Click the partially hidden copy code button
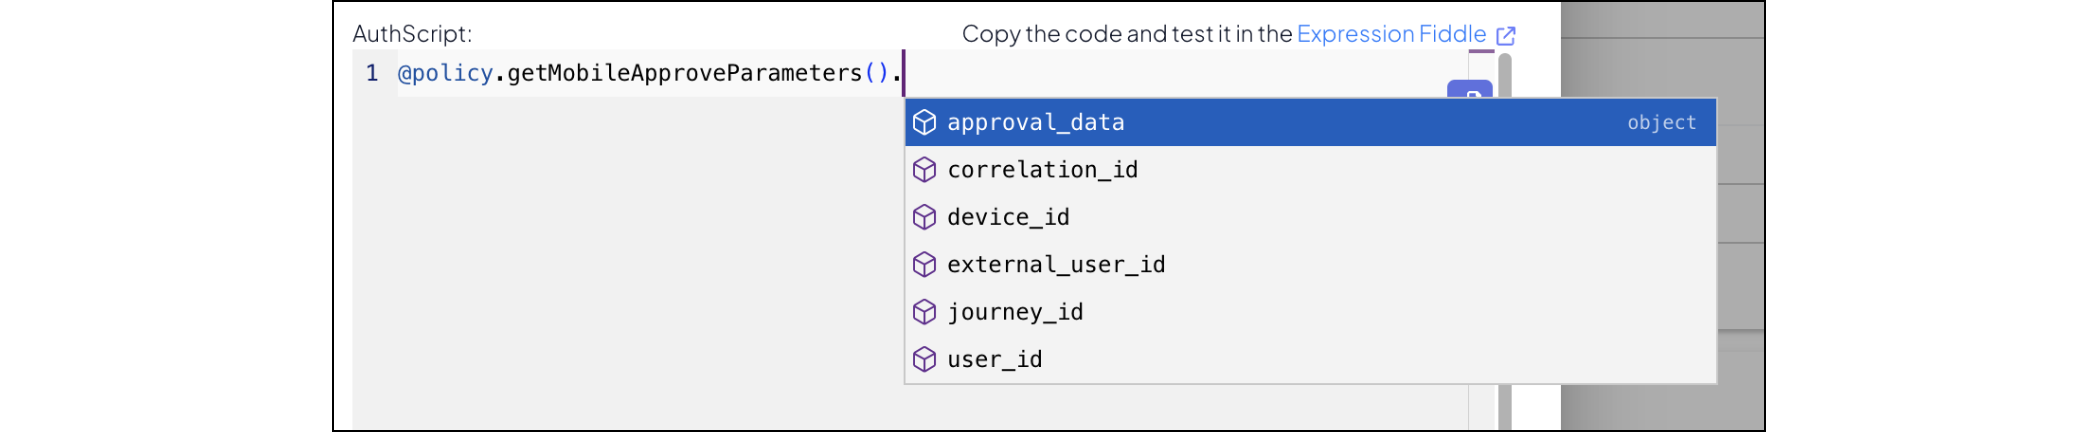Image resolution: width=2086 pixels, height=432 pixels. tap(1470, 89)
